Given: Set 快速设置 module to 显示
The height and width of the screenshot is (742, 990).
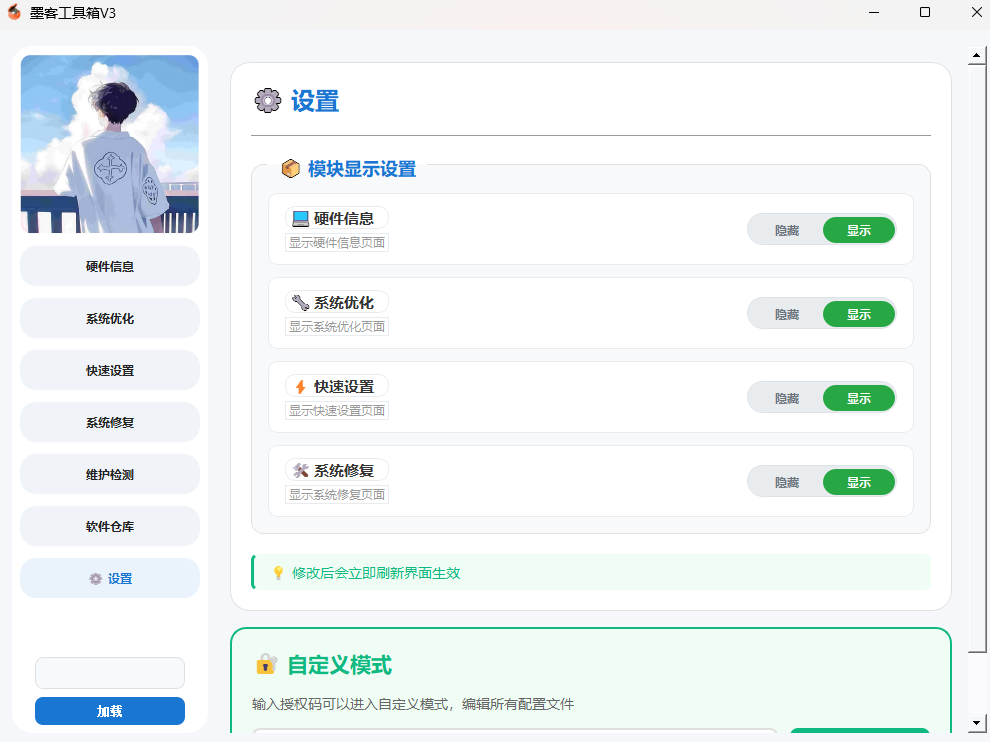Looking at the screenshot, I should 858,398.
